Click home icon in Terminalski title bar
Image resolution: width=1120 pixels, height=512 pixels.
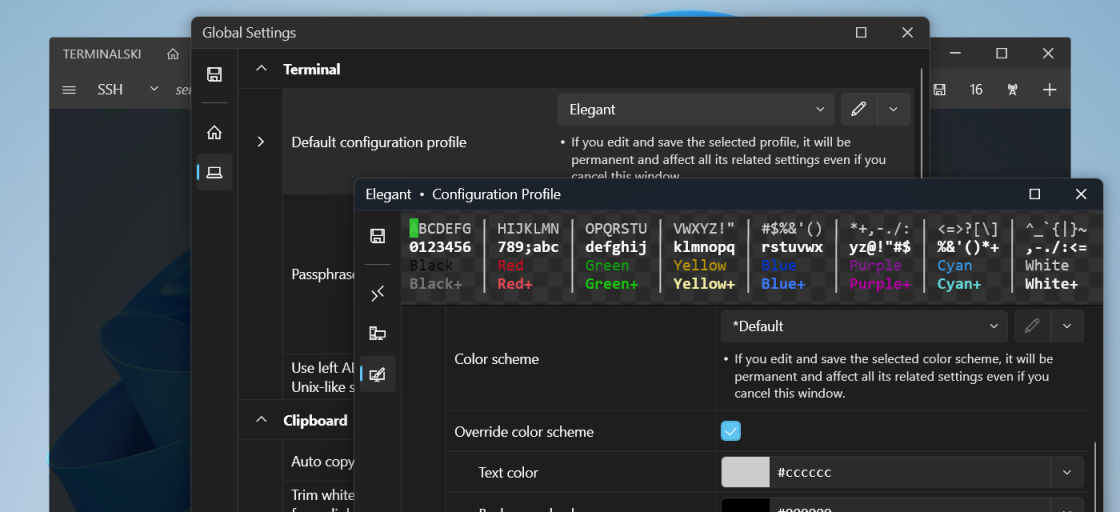pos(173,54)
